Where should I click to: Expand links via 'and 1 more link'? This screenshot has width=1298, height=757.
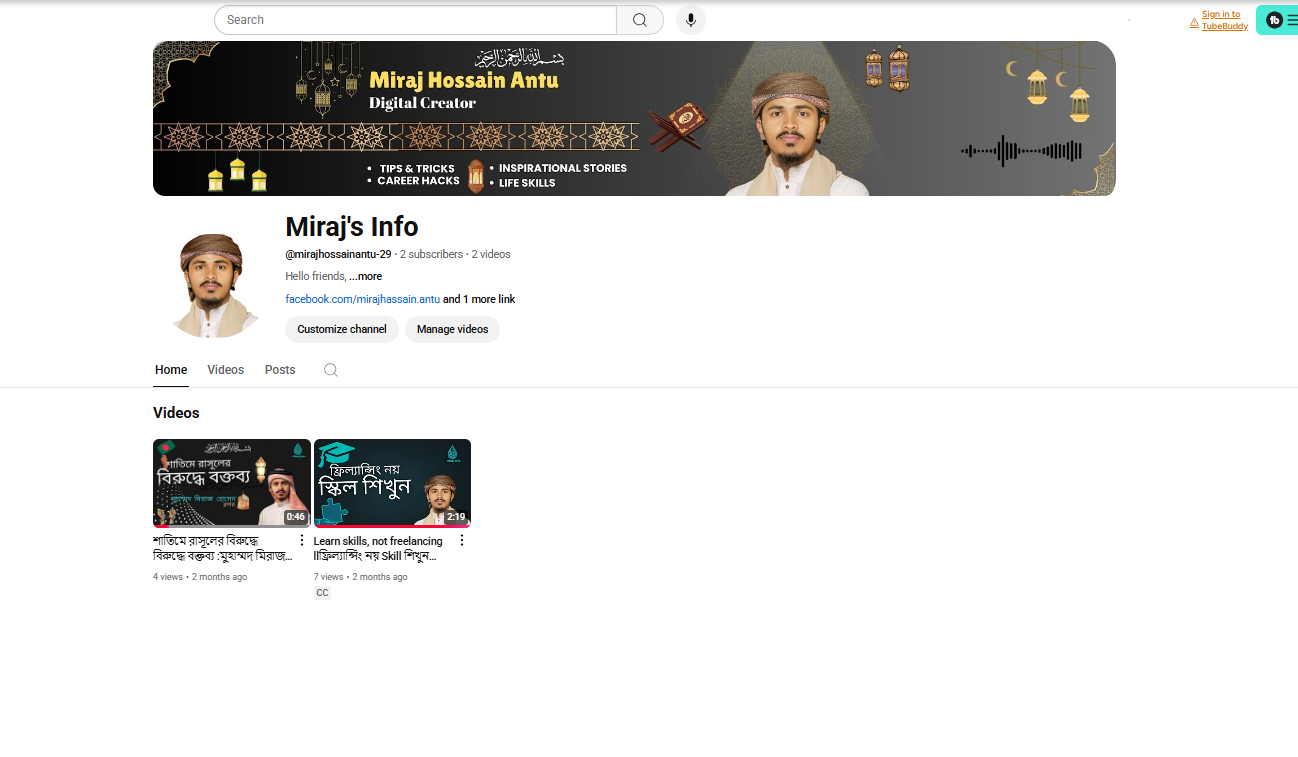point(478,298)
